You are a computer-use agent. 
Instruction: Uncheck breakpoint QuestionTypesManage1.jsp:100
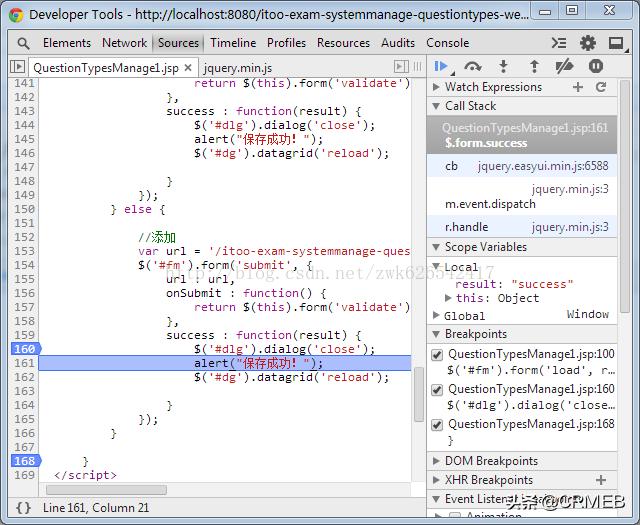tap(436, 355)
